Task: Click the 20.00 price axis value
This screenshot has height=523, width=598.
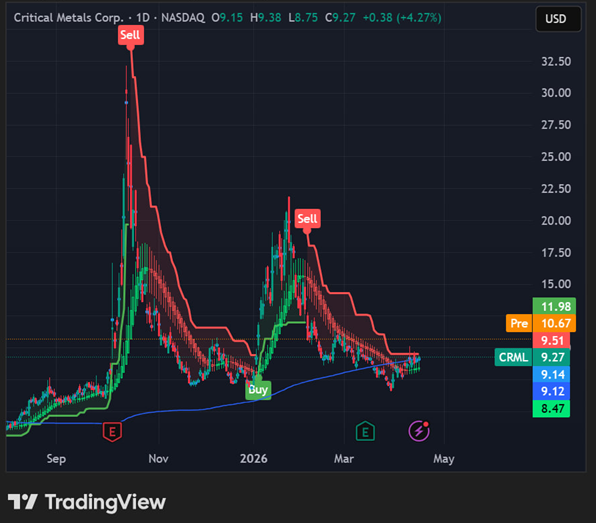Action: pos(556,220)
